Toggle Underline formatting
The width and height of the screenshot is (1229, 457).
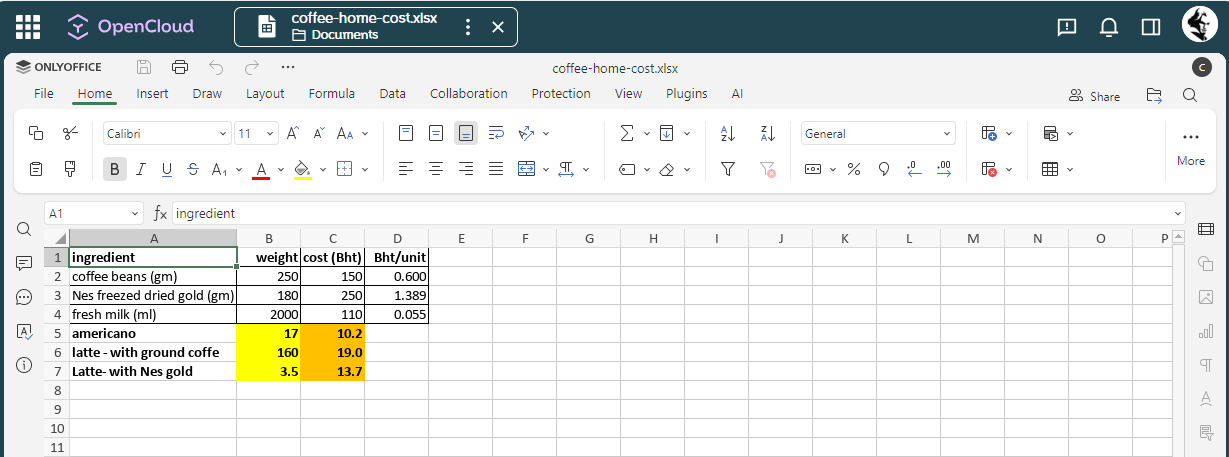166,169
